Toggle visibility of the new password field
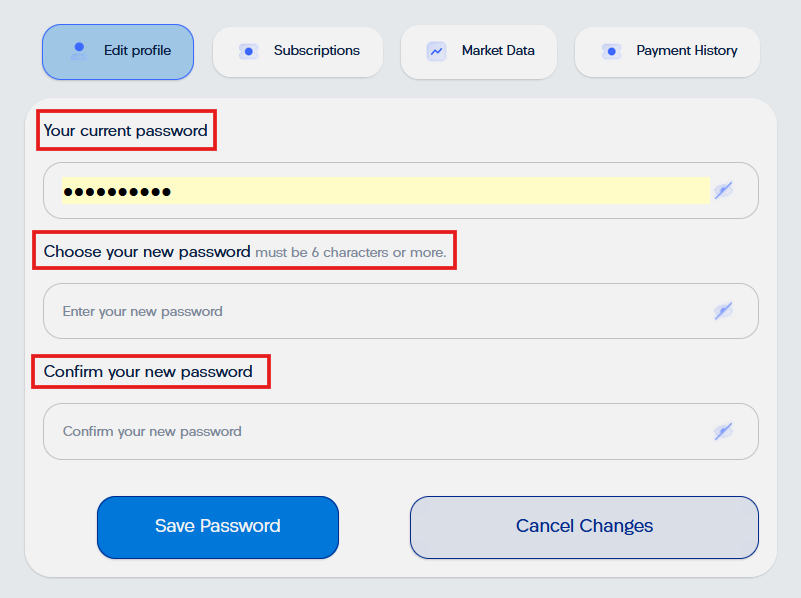This screenshot has width=801, height=598. coord(723,311)
